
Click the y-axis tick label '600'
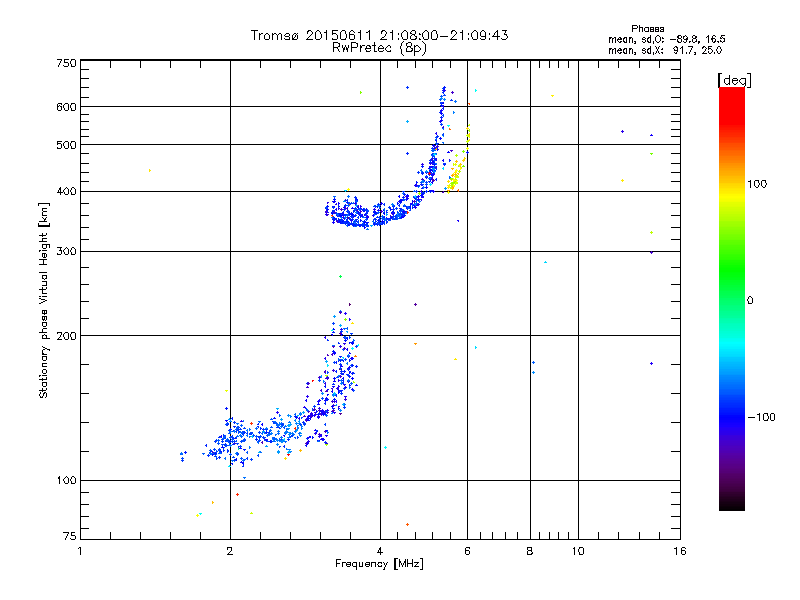(66, 107)
